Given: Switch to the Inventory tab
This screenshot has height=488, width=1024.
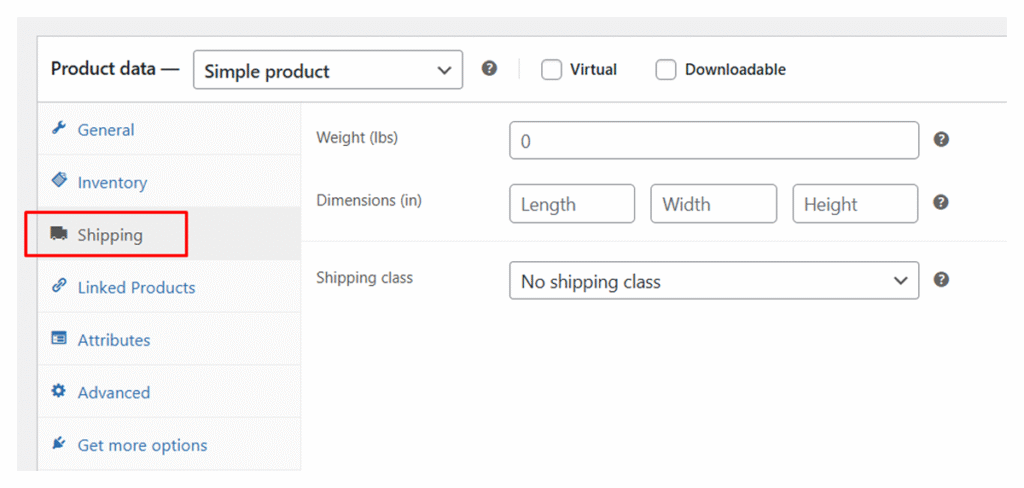Looking at the screenshot, I should (112, 182).
